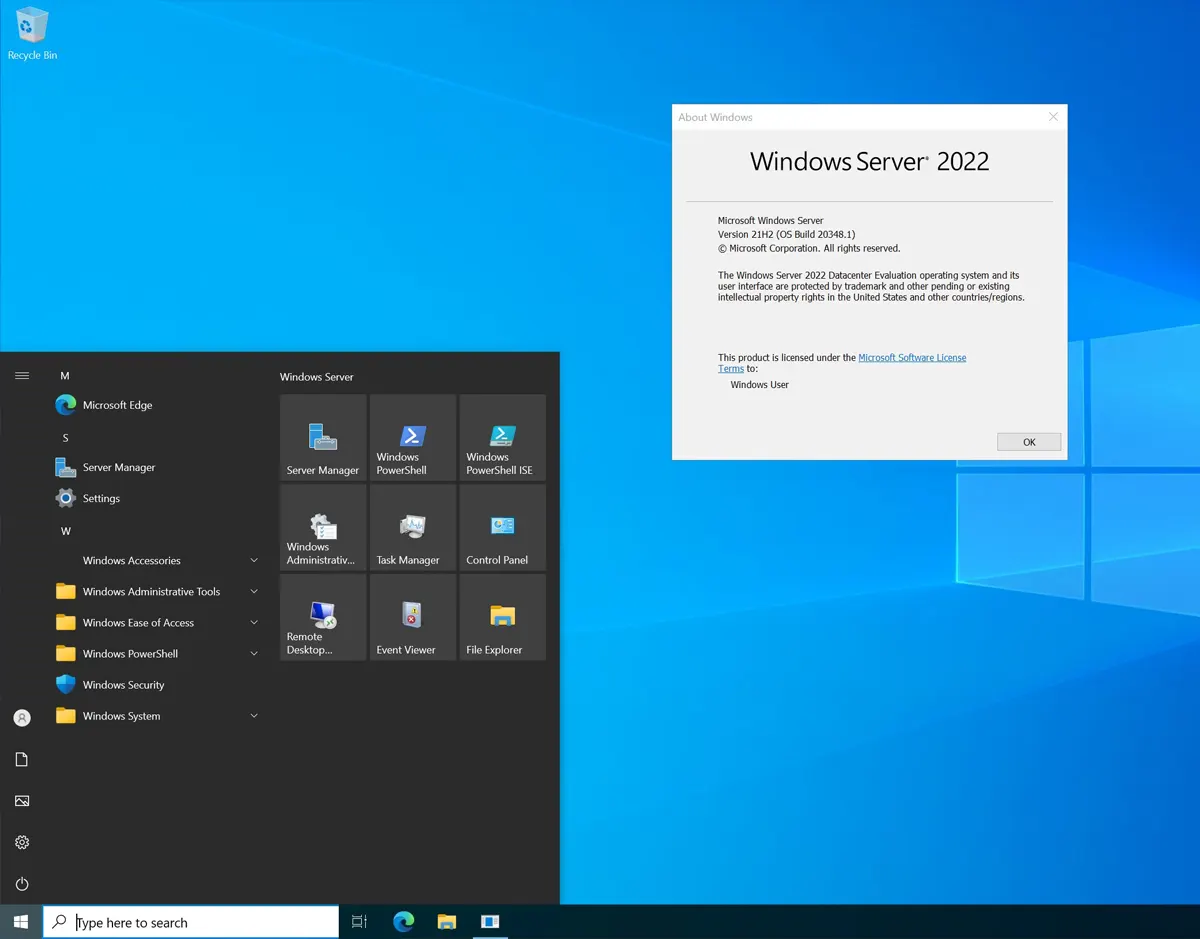Click the Microsoft Windows Server text line
This screenshot has height=939, width=1200.
pos(771,220)
